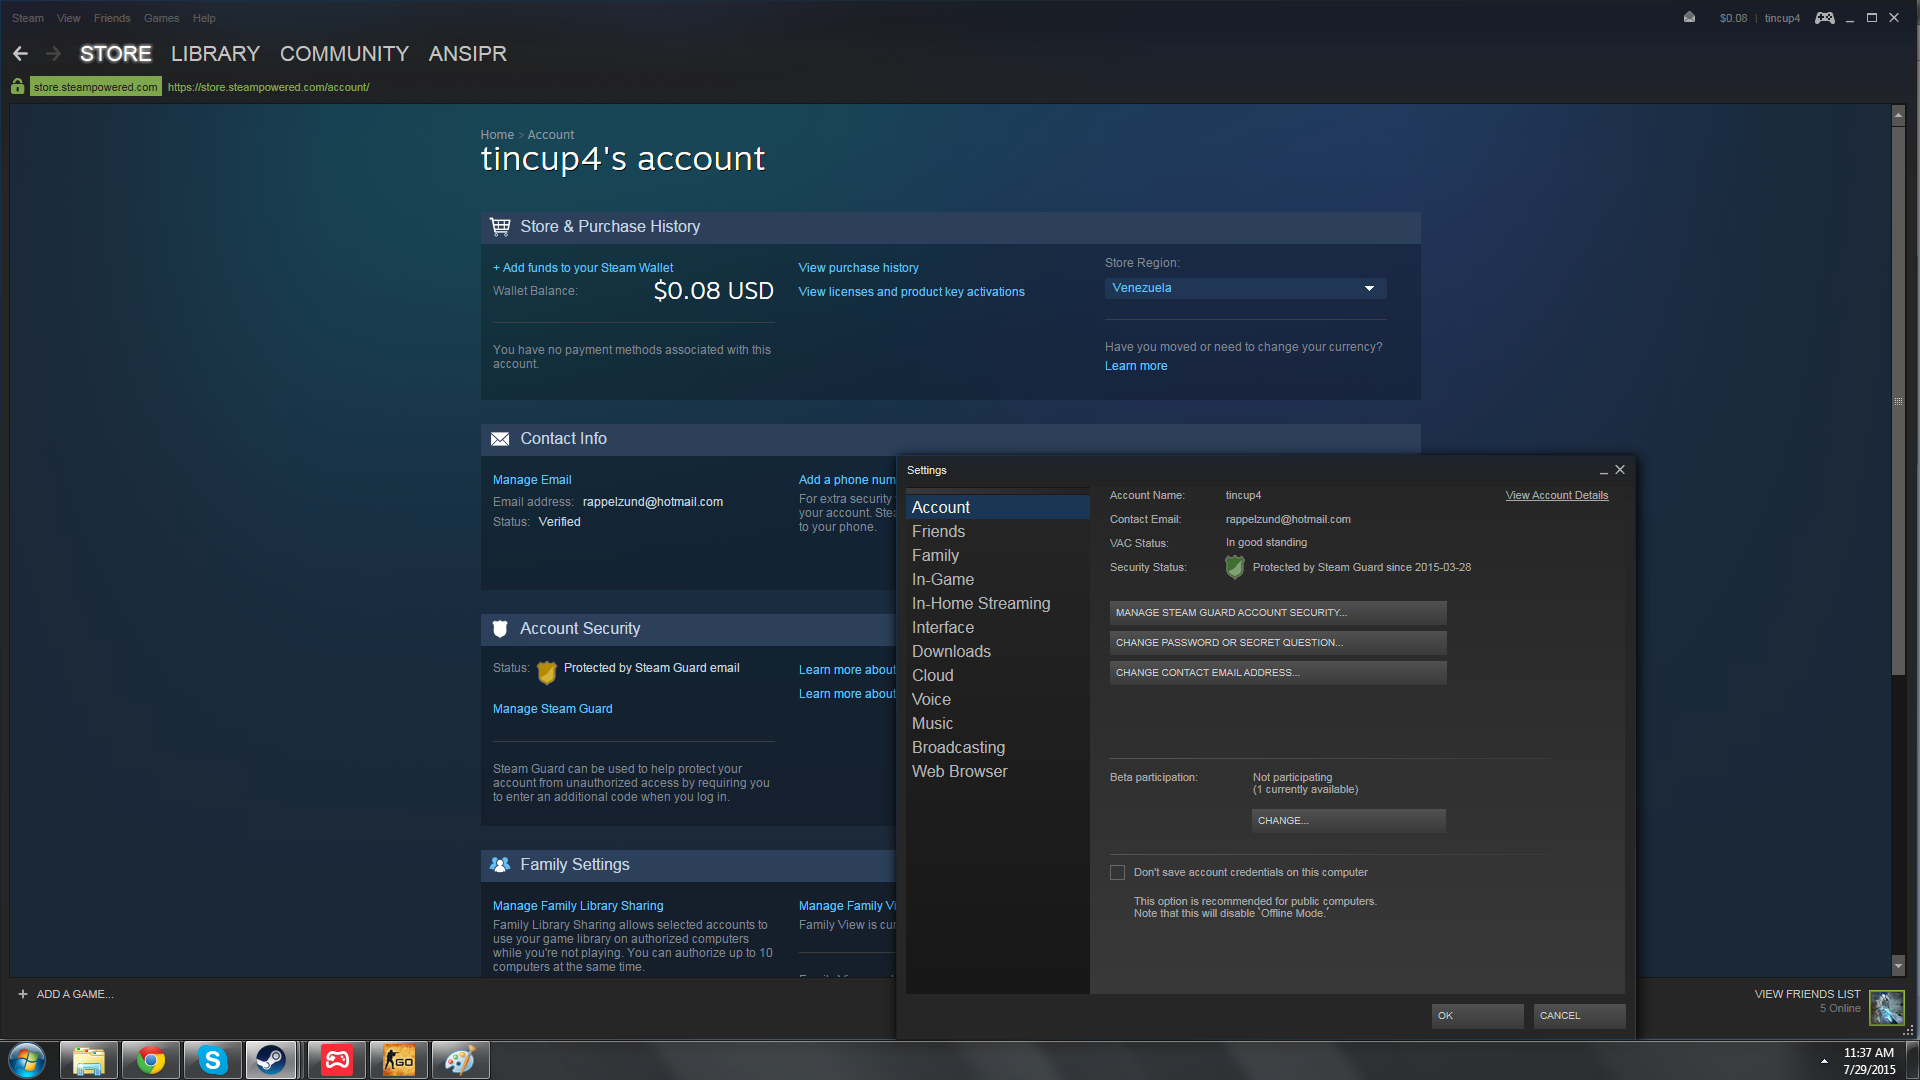Select Interface in the Settings sidebar
Viewport: 1920px width, 1080px height.
coord(997,627)
